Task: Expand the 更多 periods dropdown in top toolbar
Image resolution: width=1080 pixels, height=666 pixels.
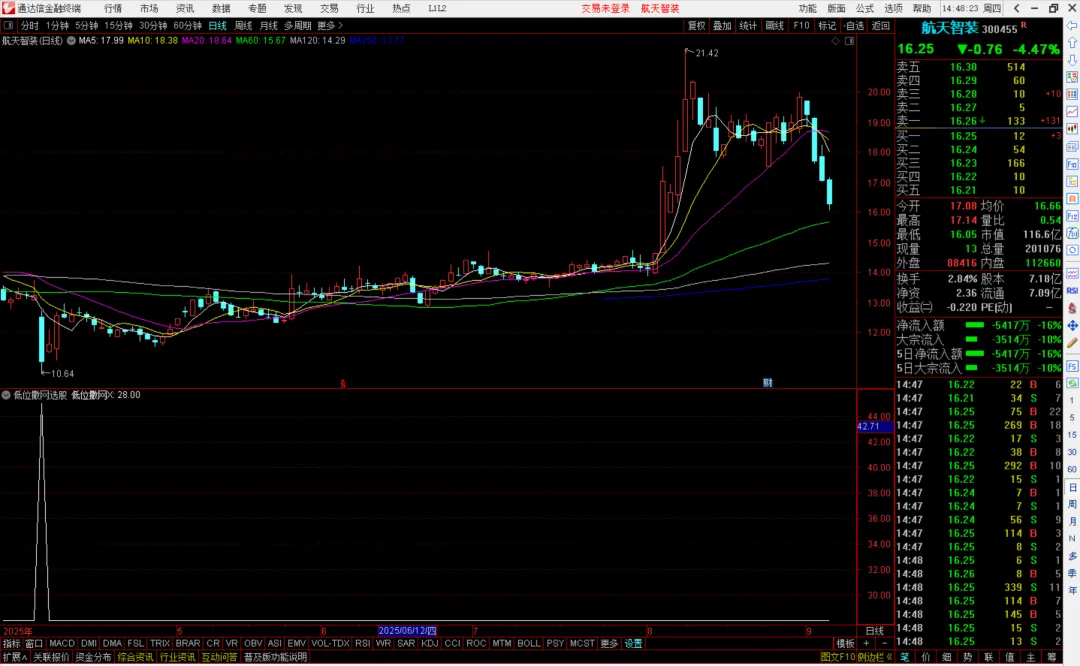Action: pos(329,25)
